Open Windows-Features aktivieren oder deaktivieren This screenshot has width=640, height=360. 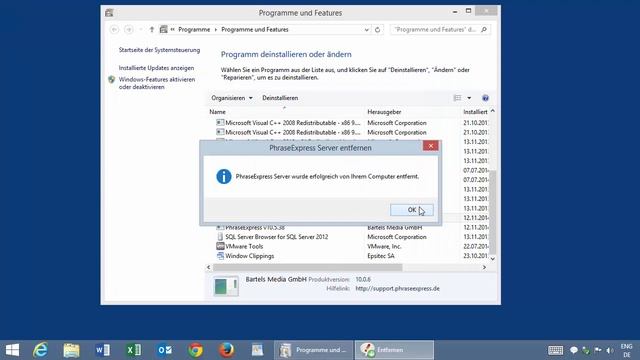point(157,83)
